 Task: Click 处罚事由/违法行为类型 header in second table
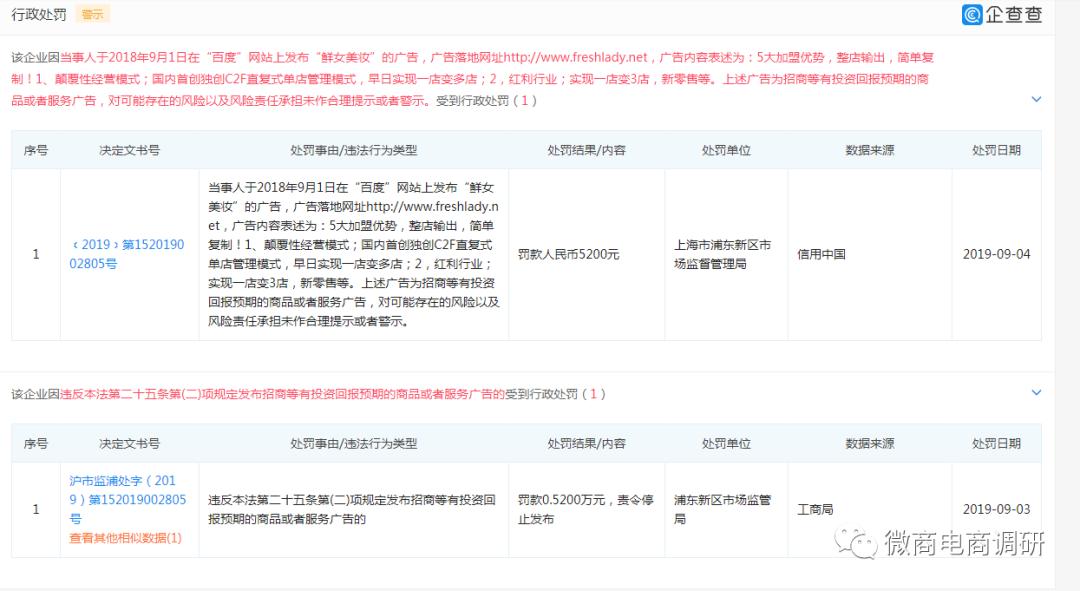tap(353, 444)
